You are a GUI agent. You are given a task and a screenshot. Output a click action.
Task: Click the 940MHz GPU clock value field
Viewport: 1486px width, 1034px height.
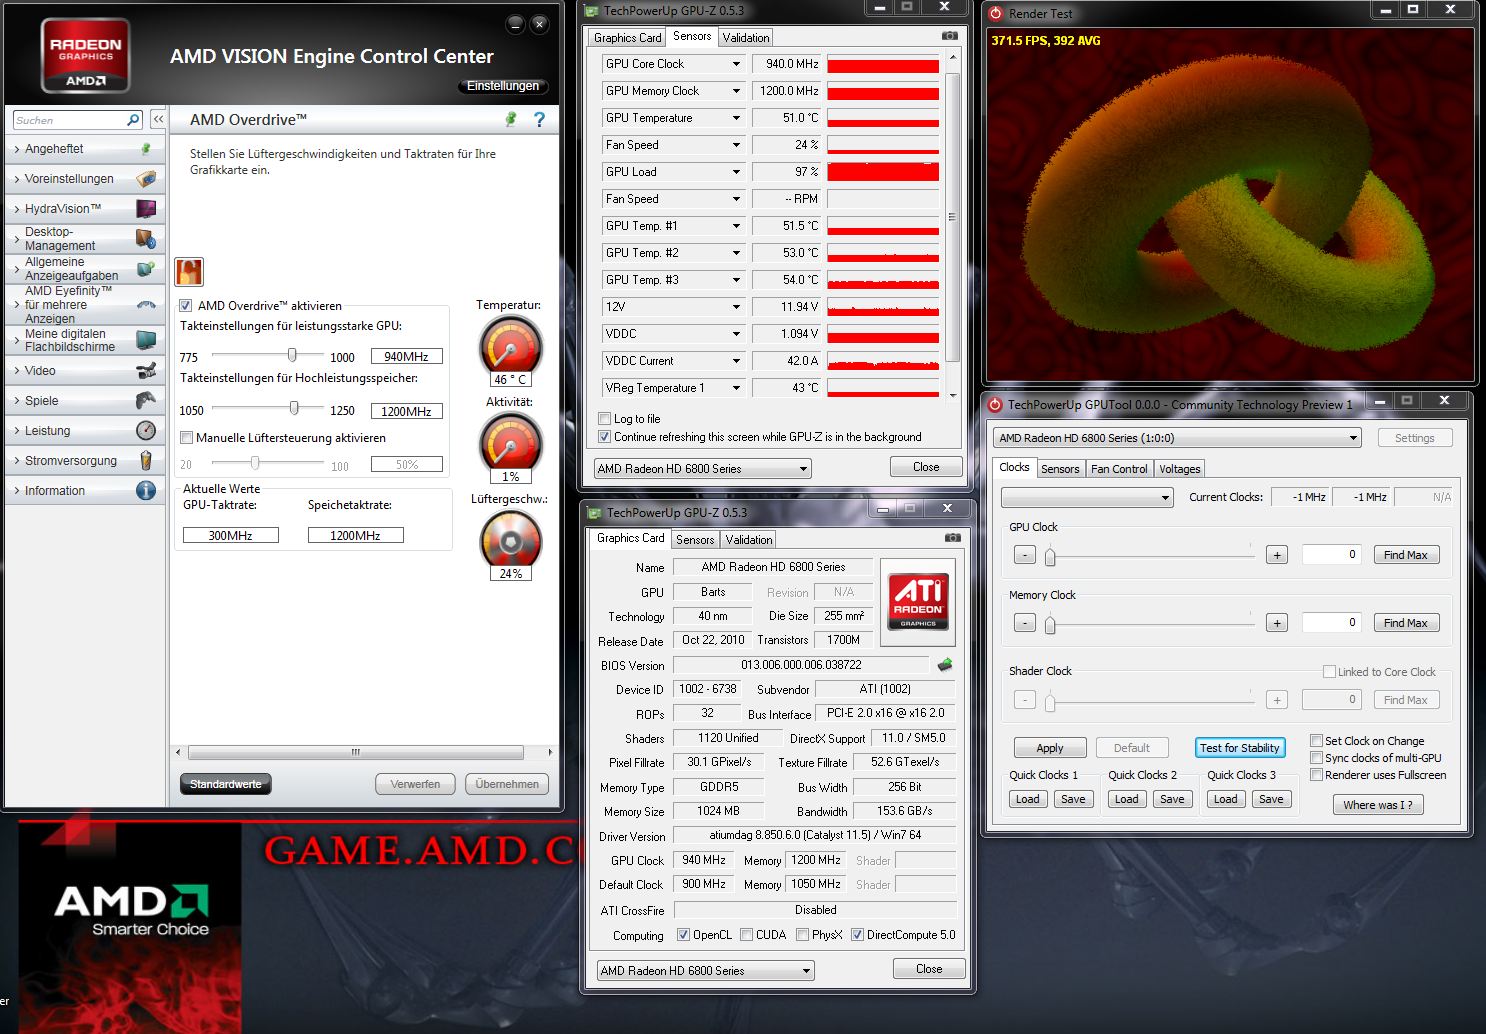click(406, 357)
